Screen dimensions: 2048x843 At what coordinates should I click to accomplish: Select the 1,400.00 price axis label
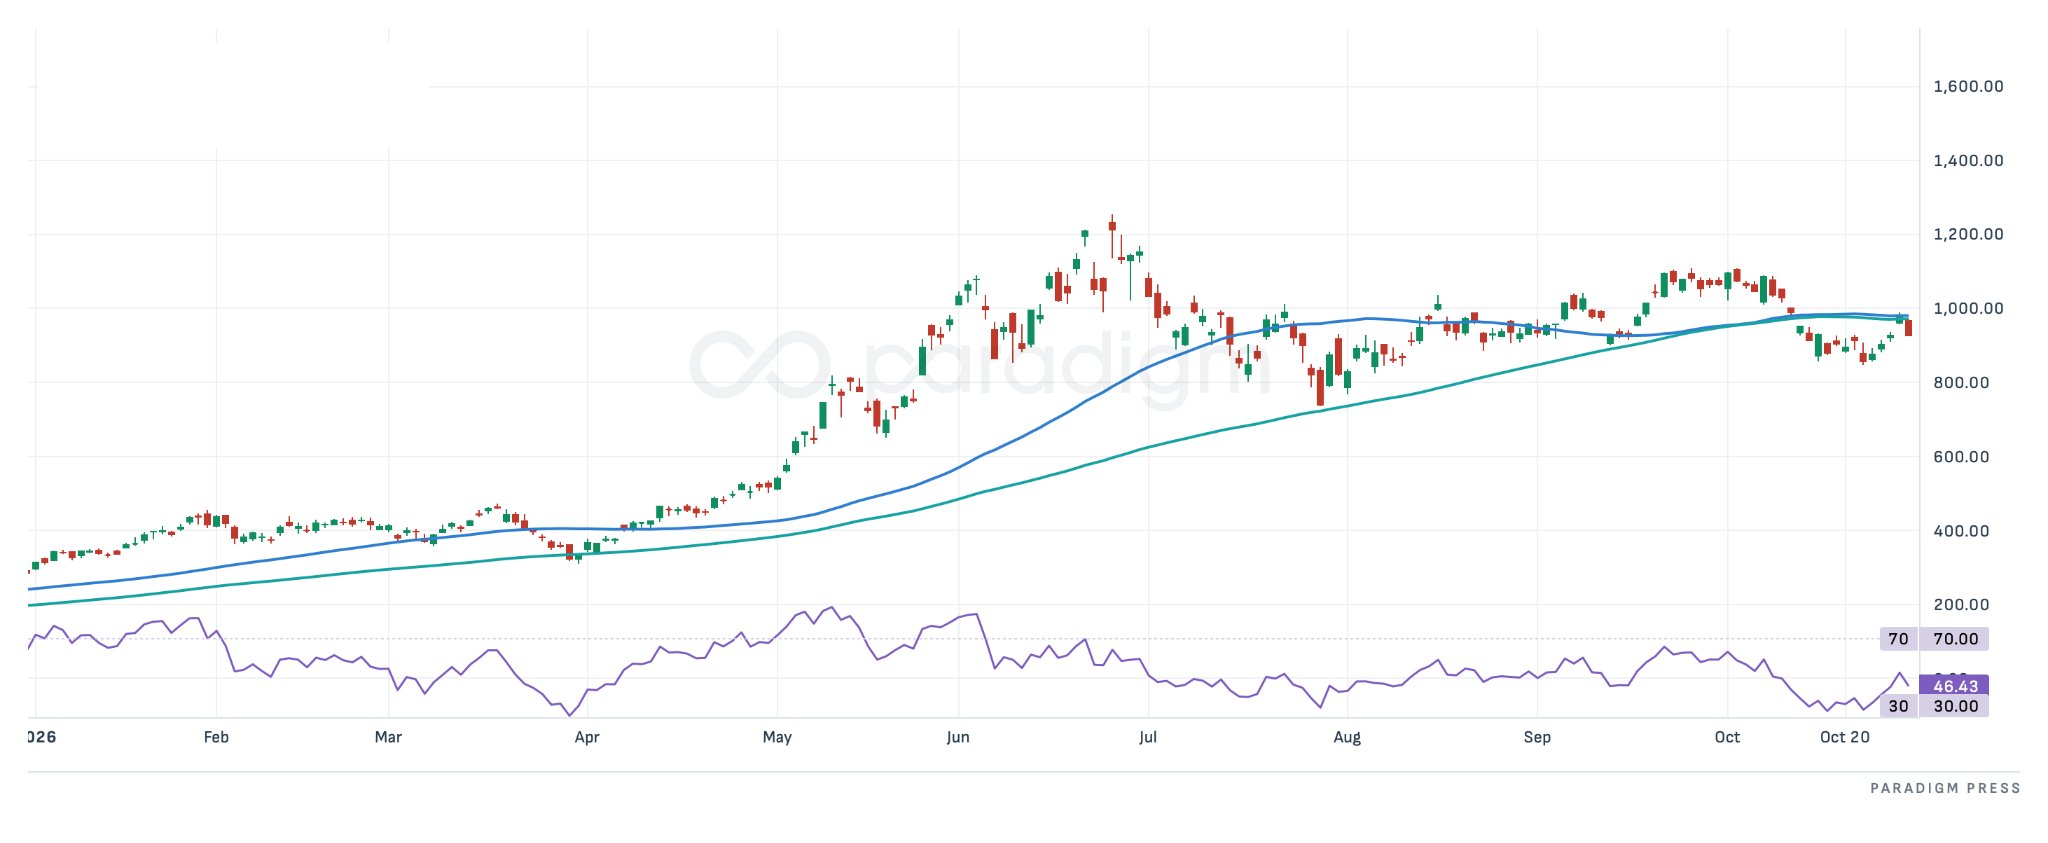pyautogui.click(x=1968, y=160)
